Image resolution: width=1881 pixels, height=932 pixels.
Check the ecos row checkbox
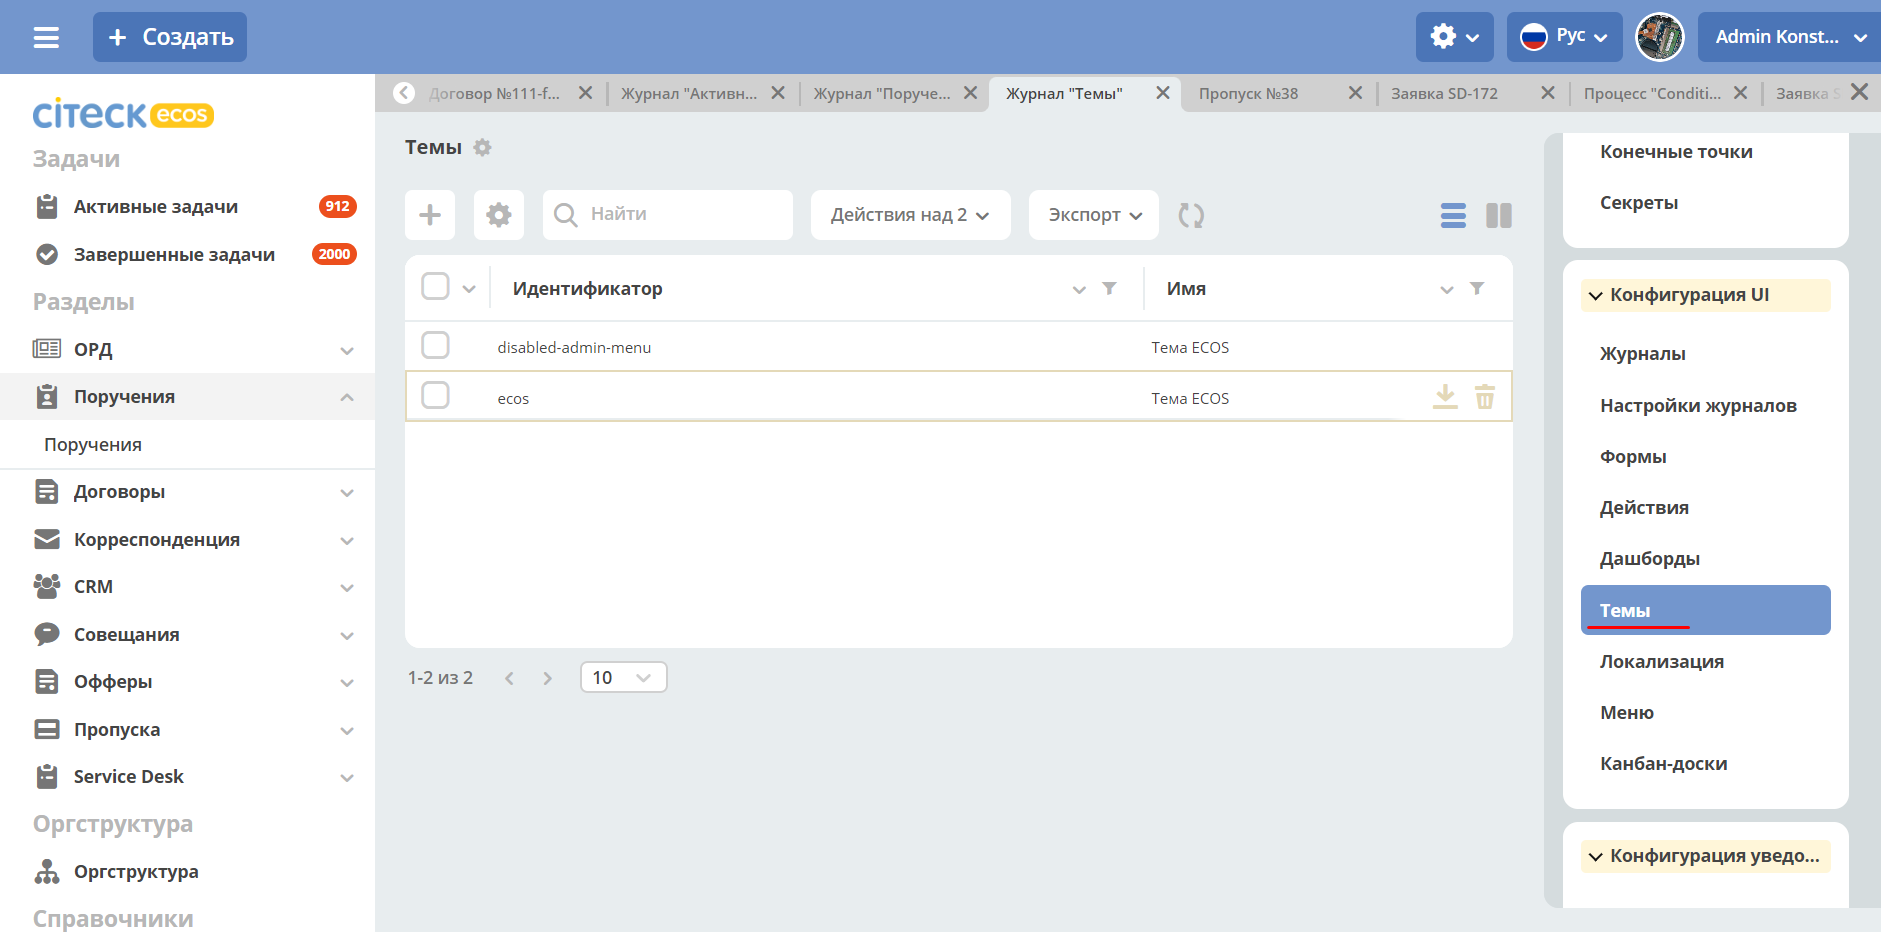[x=435, y=395]
